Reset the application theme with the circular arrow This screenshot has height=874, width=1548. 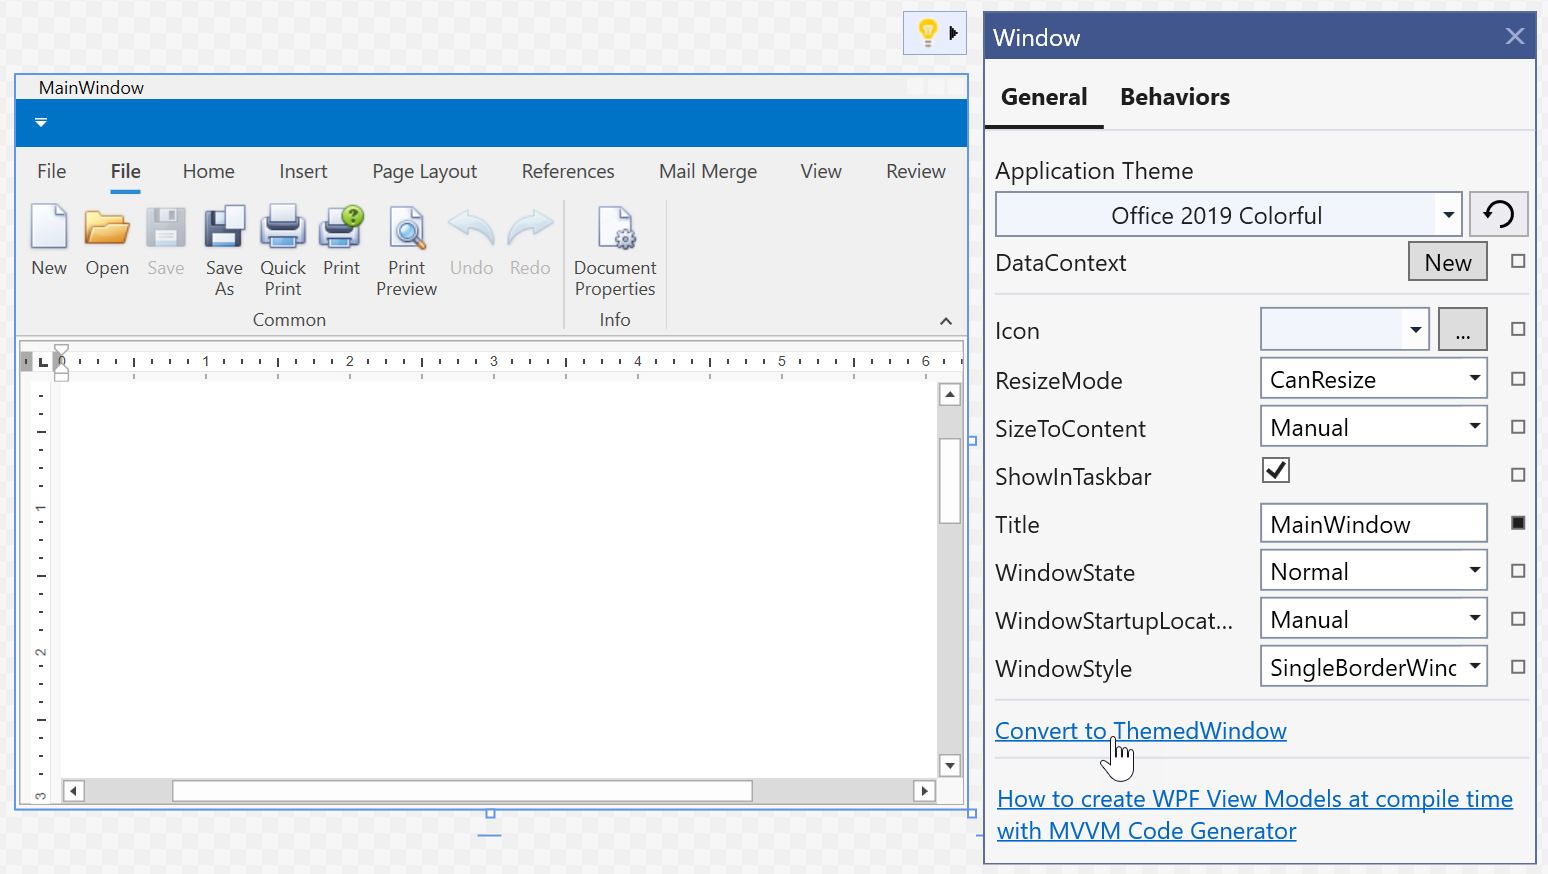[x=1498, y=214]
